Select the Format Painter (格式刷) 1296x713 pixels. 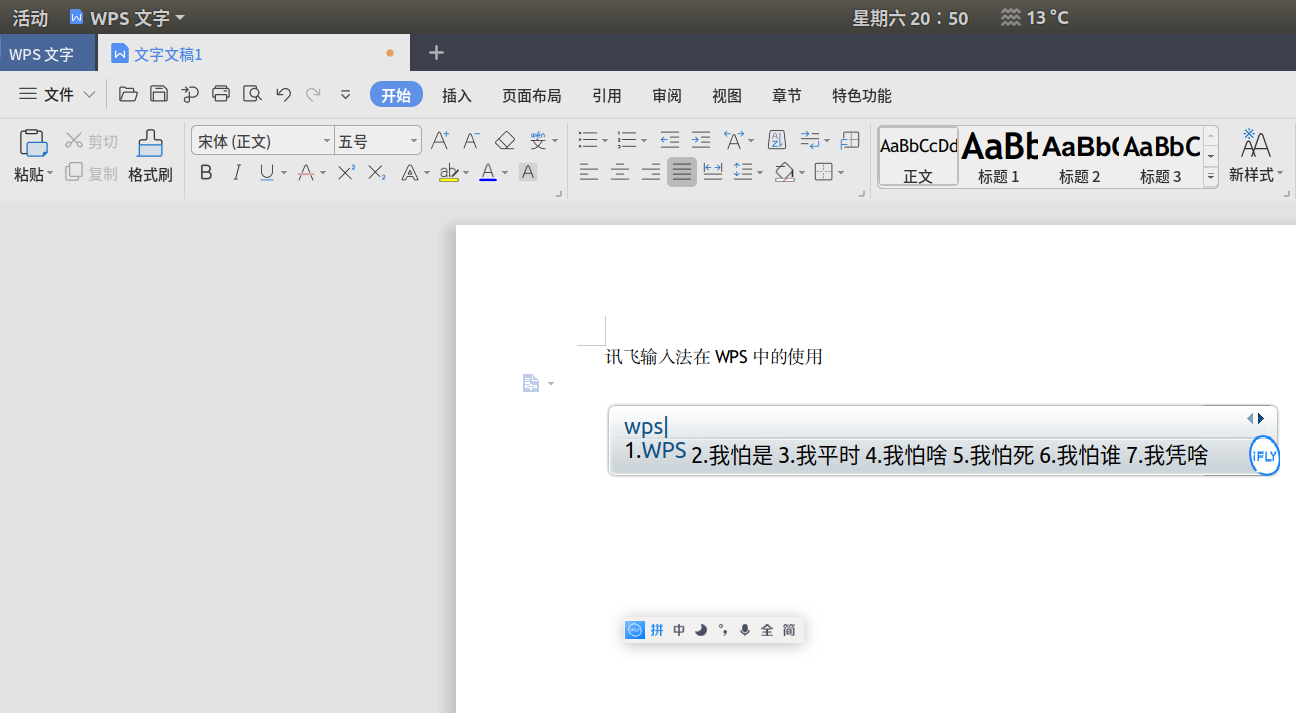(150, 155)
